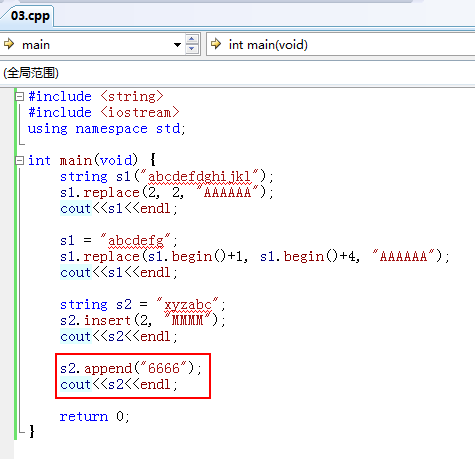Click the down arrow of the scope spinner
475x459 pixels.
tap(191, 49)
